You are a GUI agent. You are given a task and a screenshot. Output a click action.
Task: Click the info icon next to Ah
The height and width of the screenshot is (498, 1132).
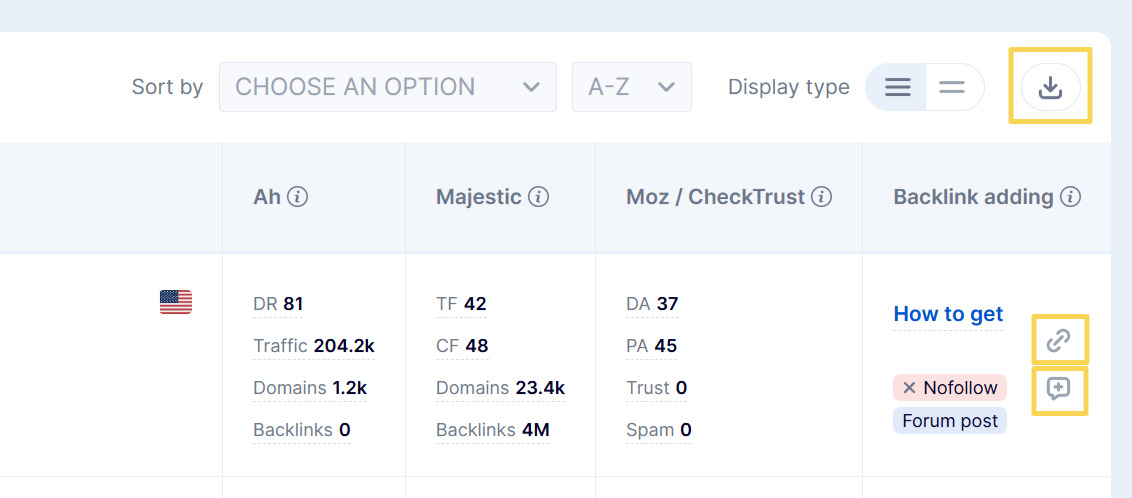pyautogui.click(x=297, y=197)
